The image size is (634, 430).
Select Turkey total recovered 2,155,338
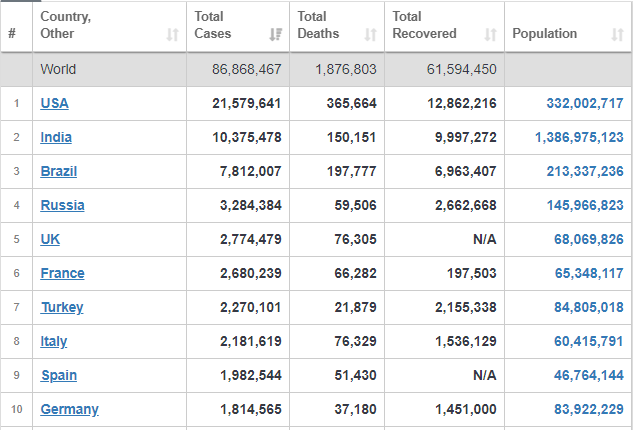(x=465, y=307)
